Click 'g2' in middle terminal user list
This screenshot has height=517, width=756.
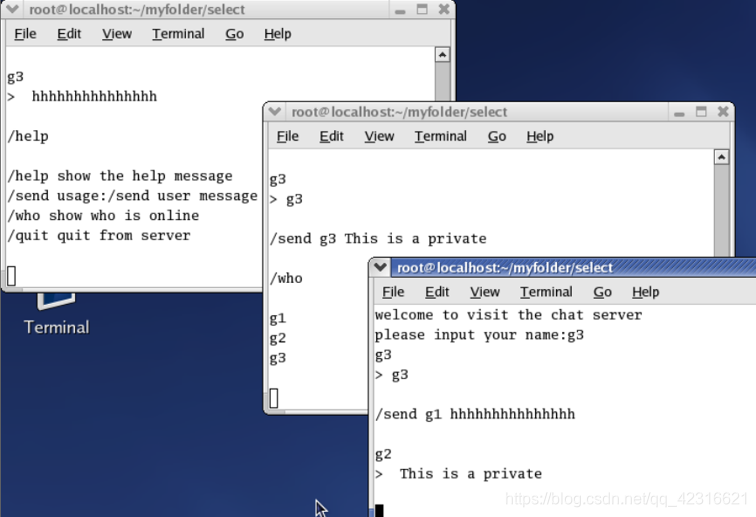pyautogui.click(x=278, y=338)
